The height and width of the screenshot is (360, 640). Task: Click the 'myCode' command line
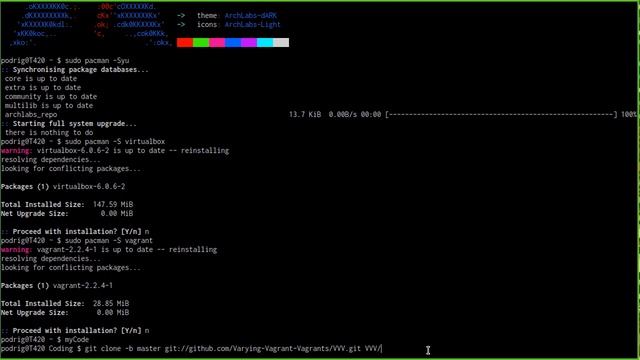coord(45,339)
